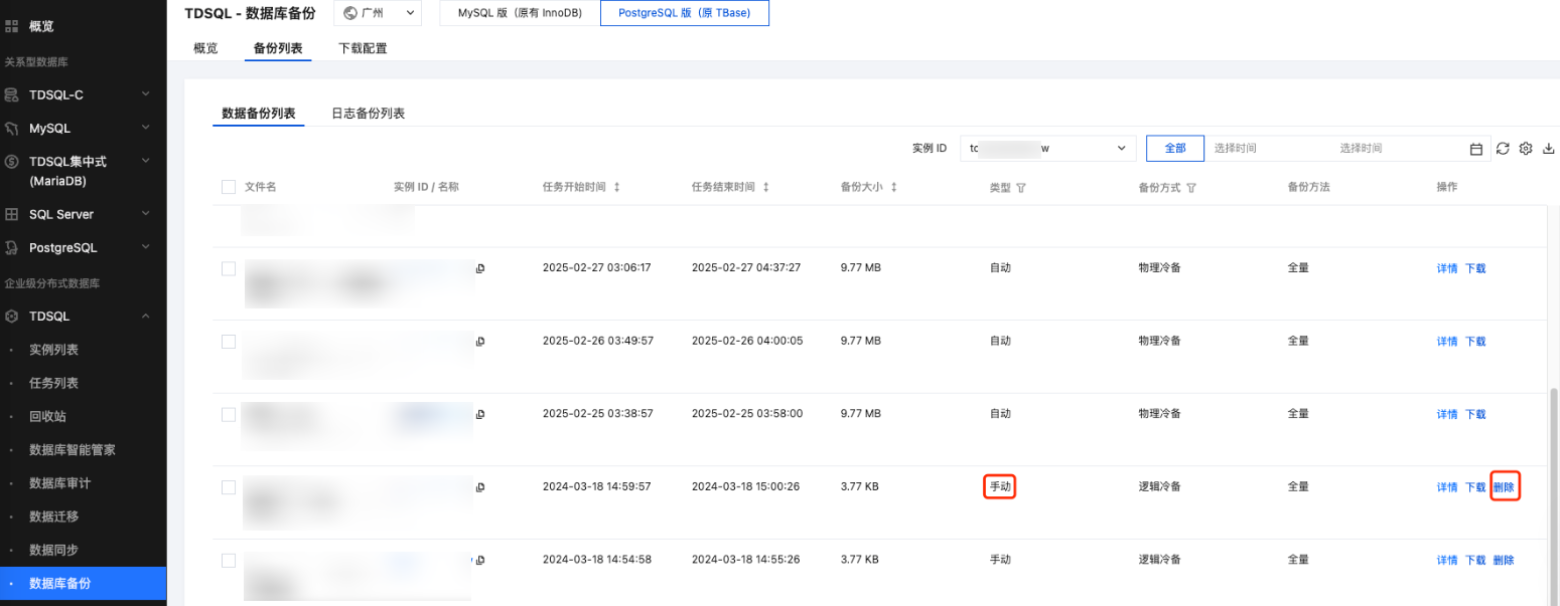Open 详情 for the 2025-02-25 backup

pyautogui.click(x=1447, y=414)
